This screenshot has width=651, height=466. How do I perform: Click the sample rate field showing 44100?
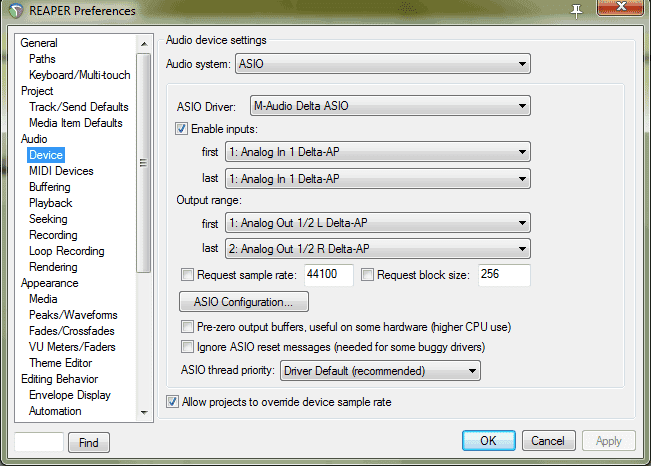[328, 275]
